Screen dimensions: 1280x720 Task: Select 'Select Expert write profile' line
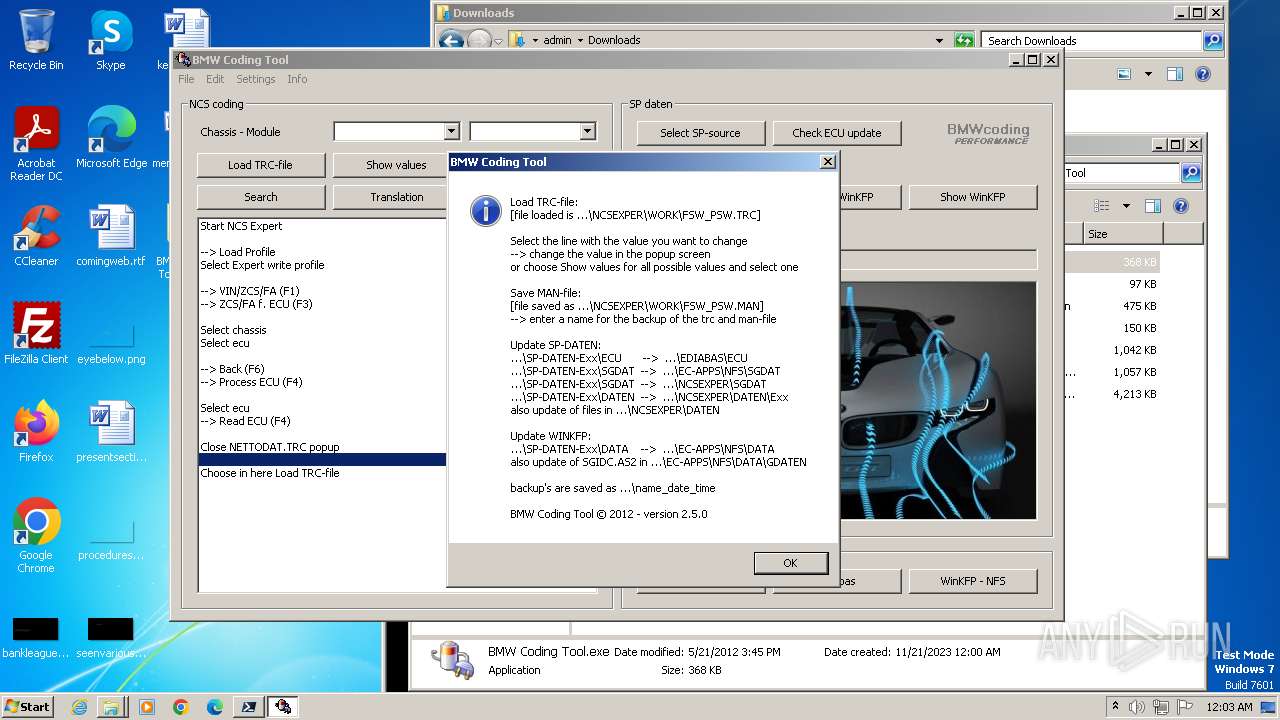point(262,265)
